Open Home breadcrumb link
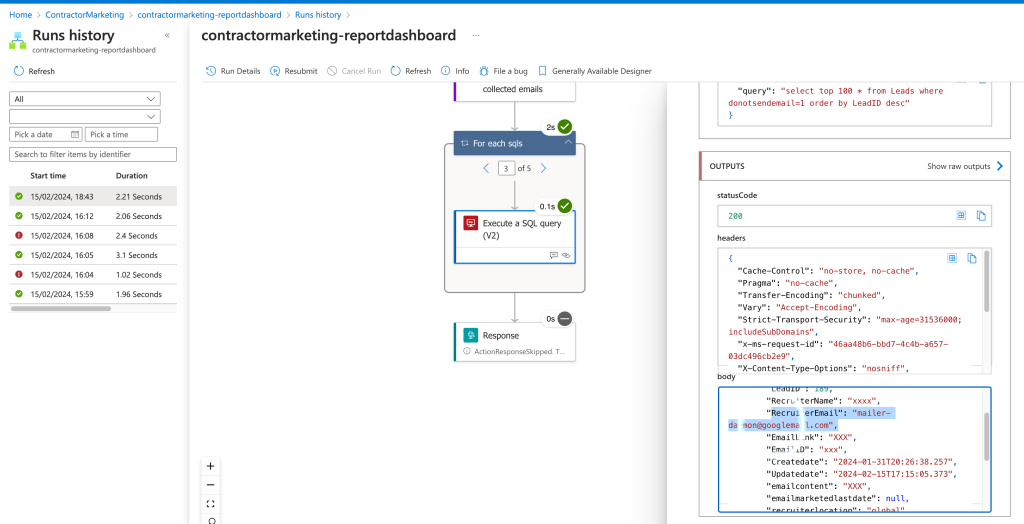 pyautogui.click(x=20, y=14)
